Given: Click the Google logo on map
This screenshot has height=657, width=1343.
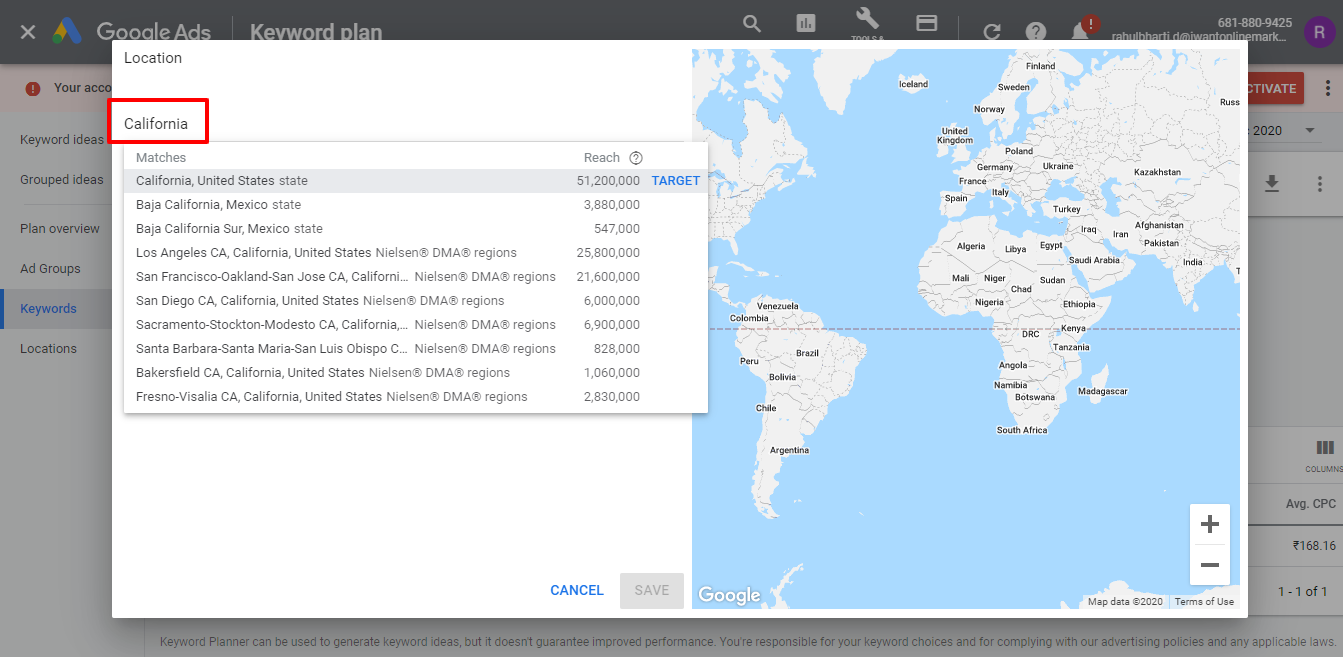Looking at the screenshot, I should pyautogui.click(x=729, y=595).
